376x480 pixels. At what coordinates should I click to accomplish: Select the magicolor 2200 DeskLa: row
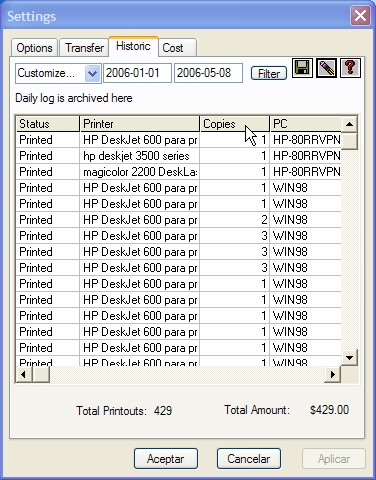tap(178, 172)
